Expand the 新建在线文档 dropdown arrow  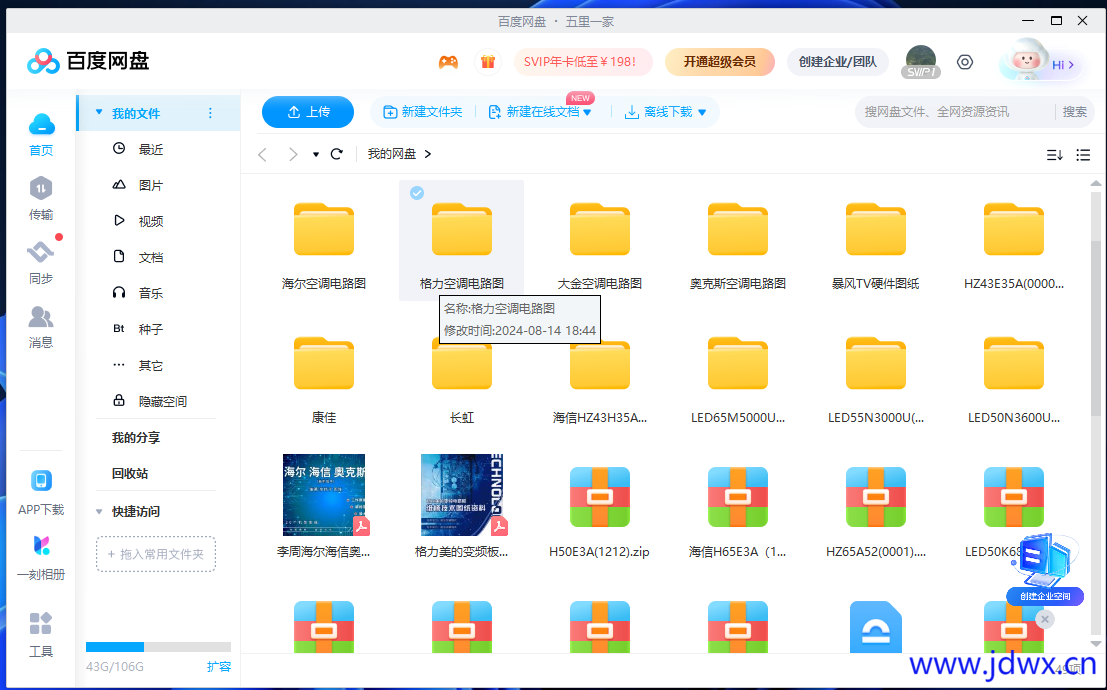(x=587, y=112)
